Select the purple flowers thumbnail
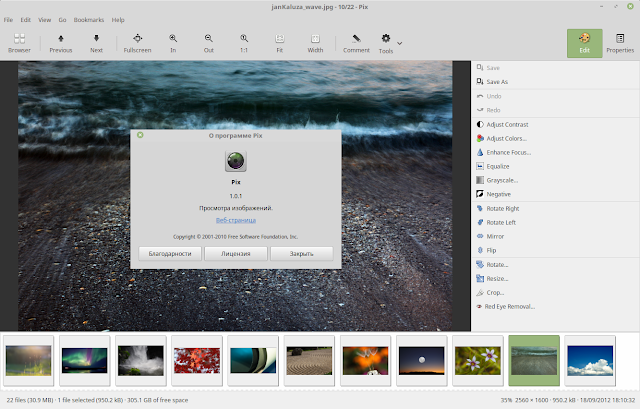 click(478, 360)
